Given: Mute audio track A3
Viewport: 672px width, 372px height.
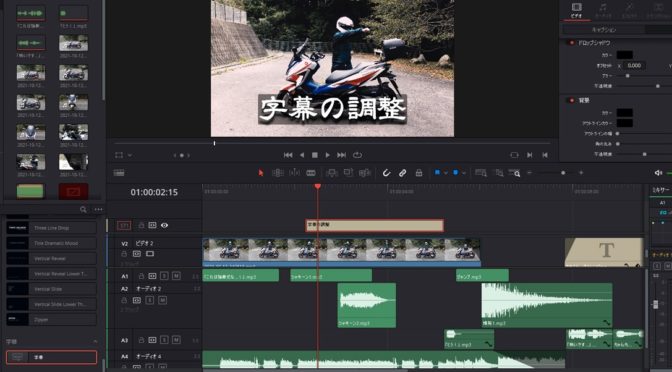Looking at the screenshot, I should pos(176,340).
